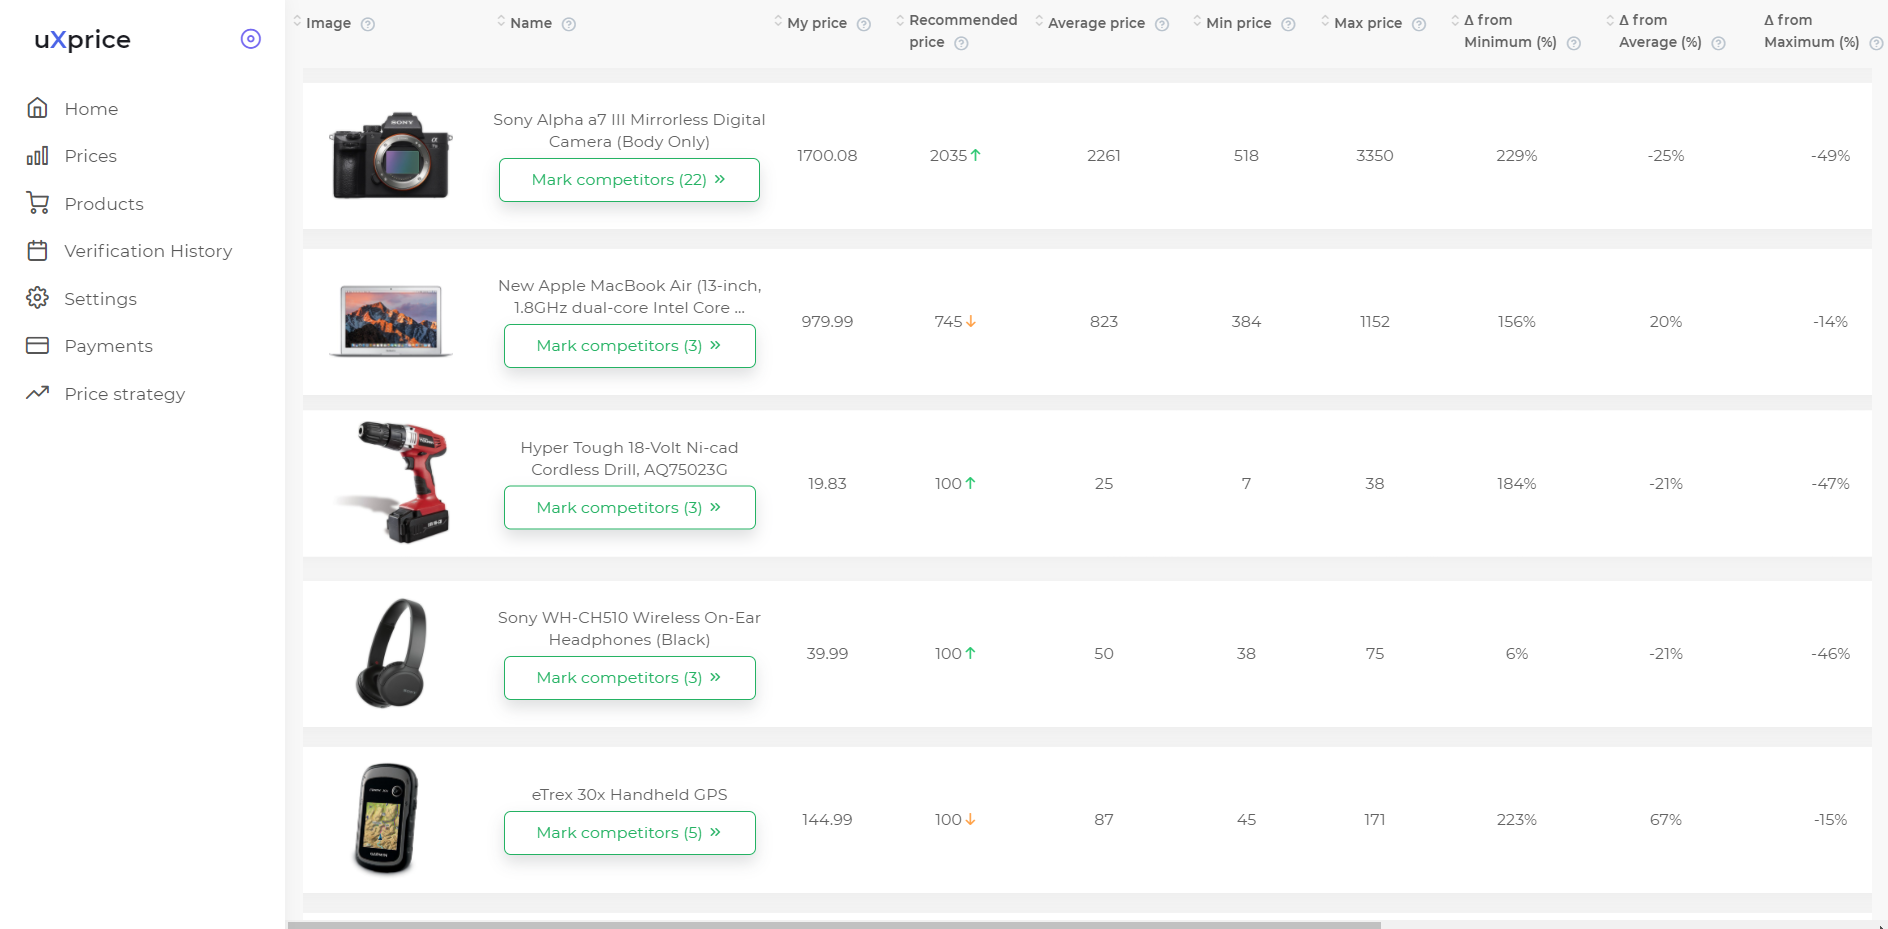Click the Settings gear icon
Screen dimensions: 1888x929
[38, 298]
